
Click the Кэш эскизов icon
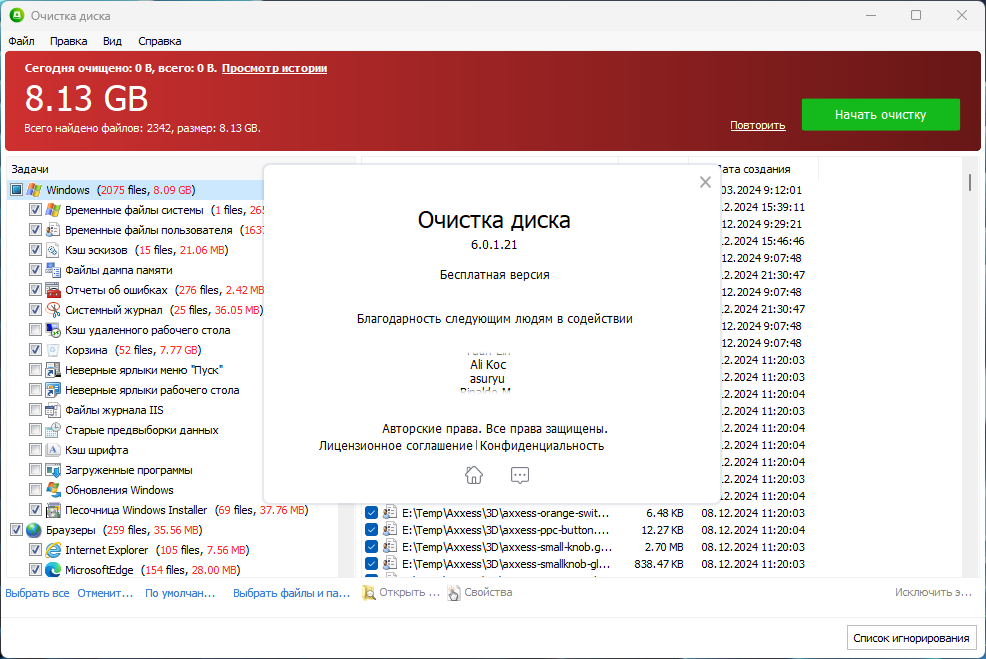(x=53, y=250)
